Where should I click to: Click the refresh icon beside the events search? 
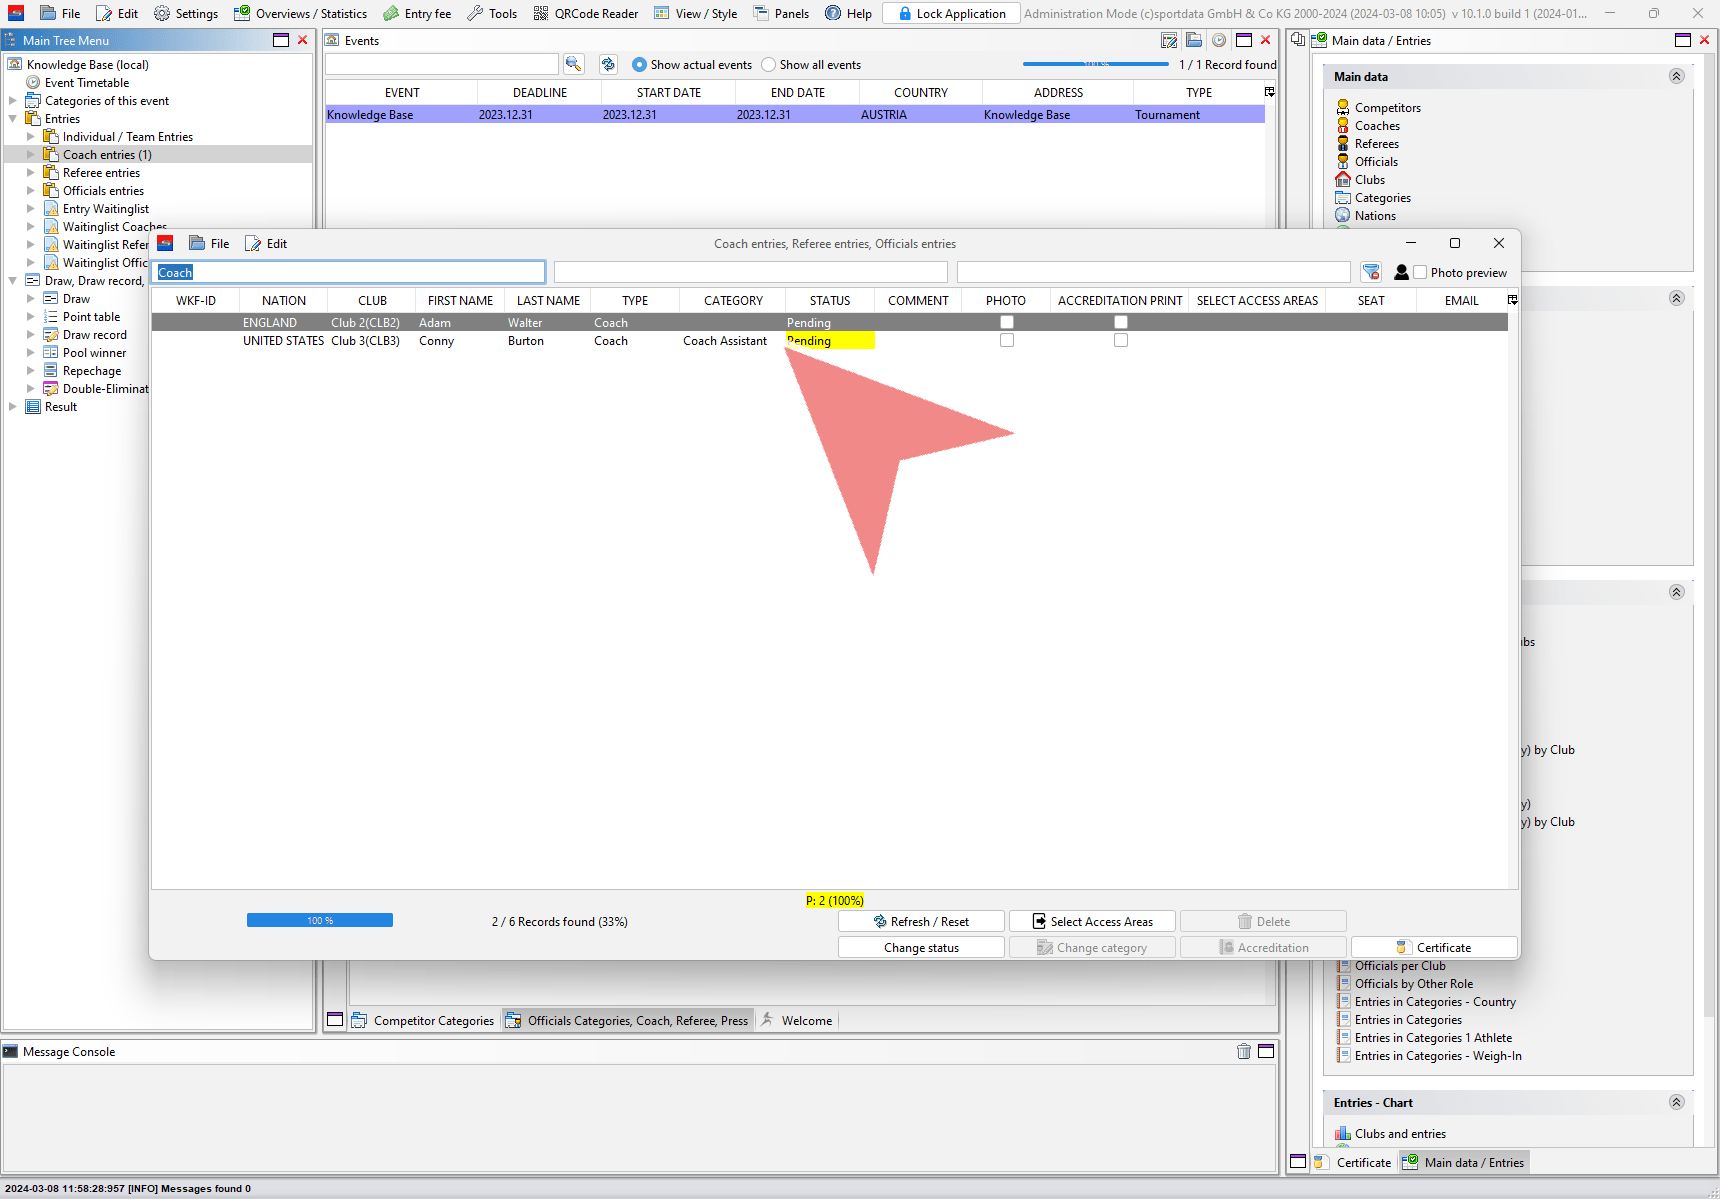point(608,64)
